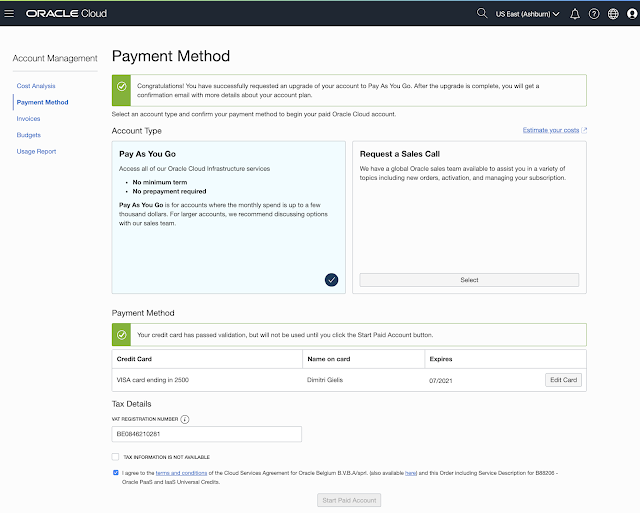Click the Edit Card button

point(563,380)
